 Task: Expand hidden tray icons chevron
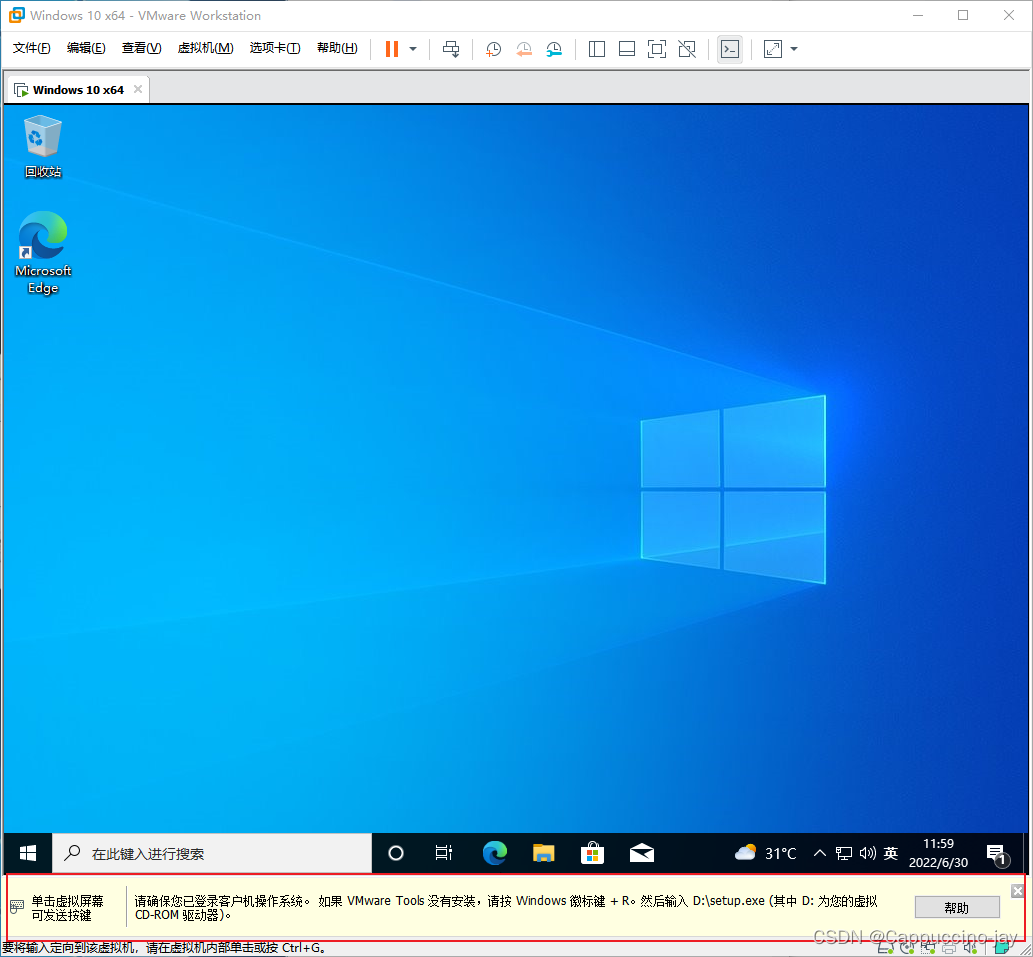click(x=820, y=854)
